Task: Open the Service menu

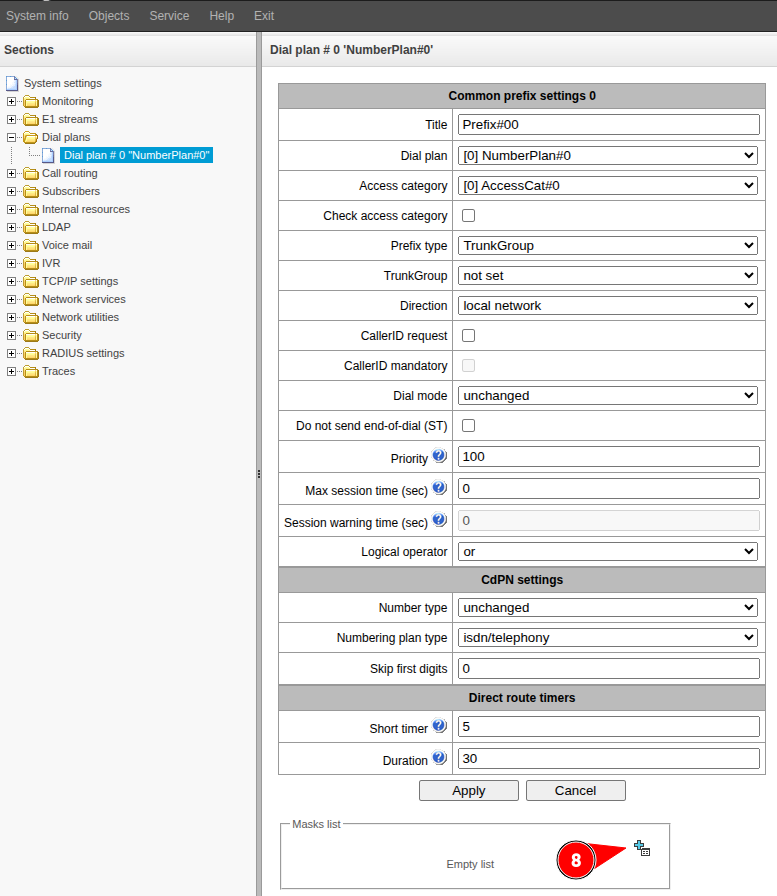Action: click(x=169, y=16)
